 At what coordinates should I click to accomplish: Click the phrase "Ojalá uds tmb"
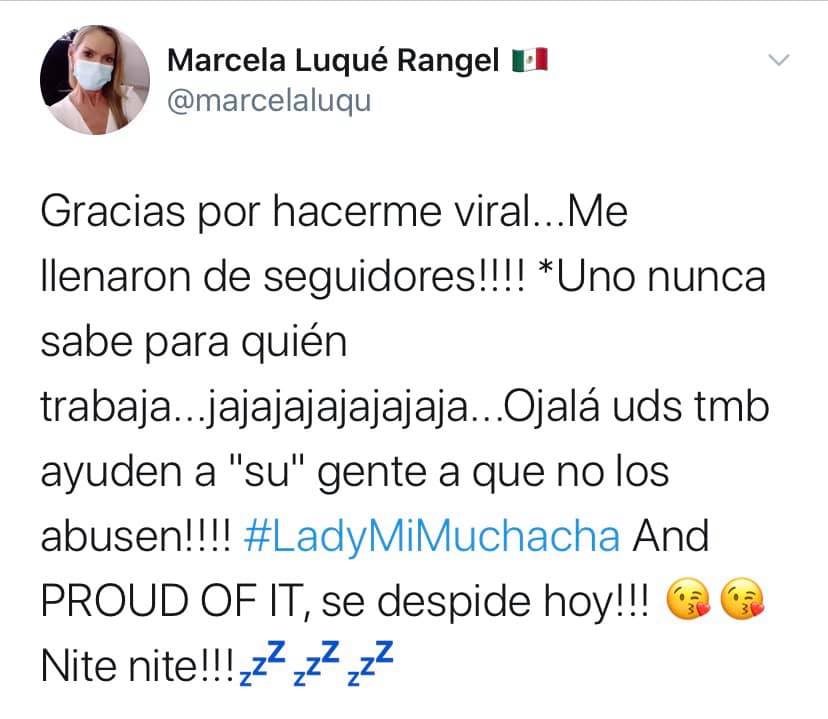(x=636, y=408)
